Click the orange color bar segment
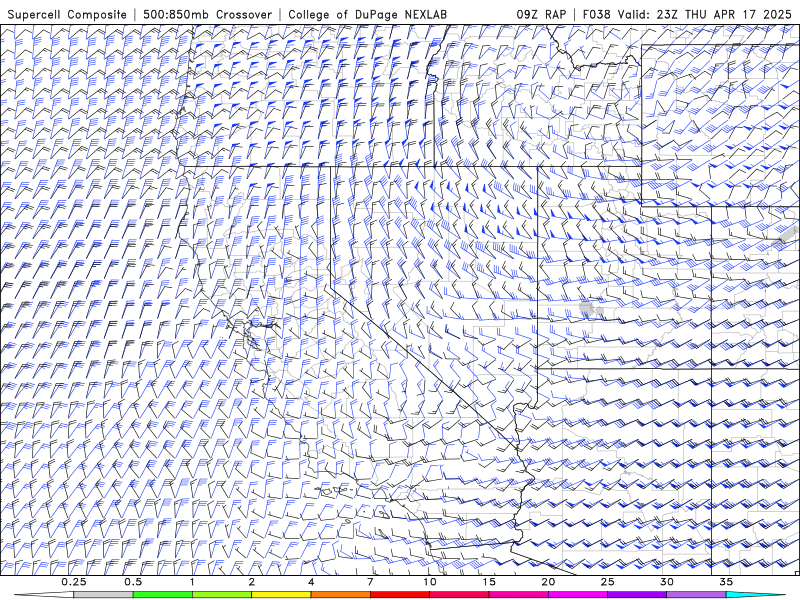Image resolution: width=800 pixels, height=600 pixels. pos(340,595)
